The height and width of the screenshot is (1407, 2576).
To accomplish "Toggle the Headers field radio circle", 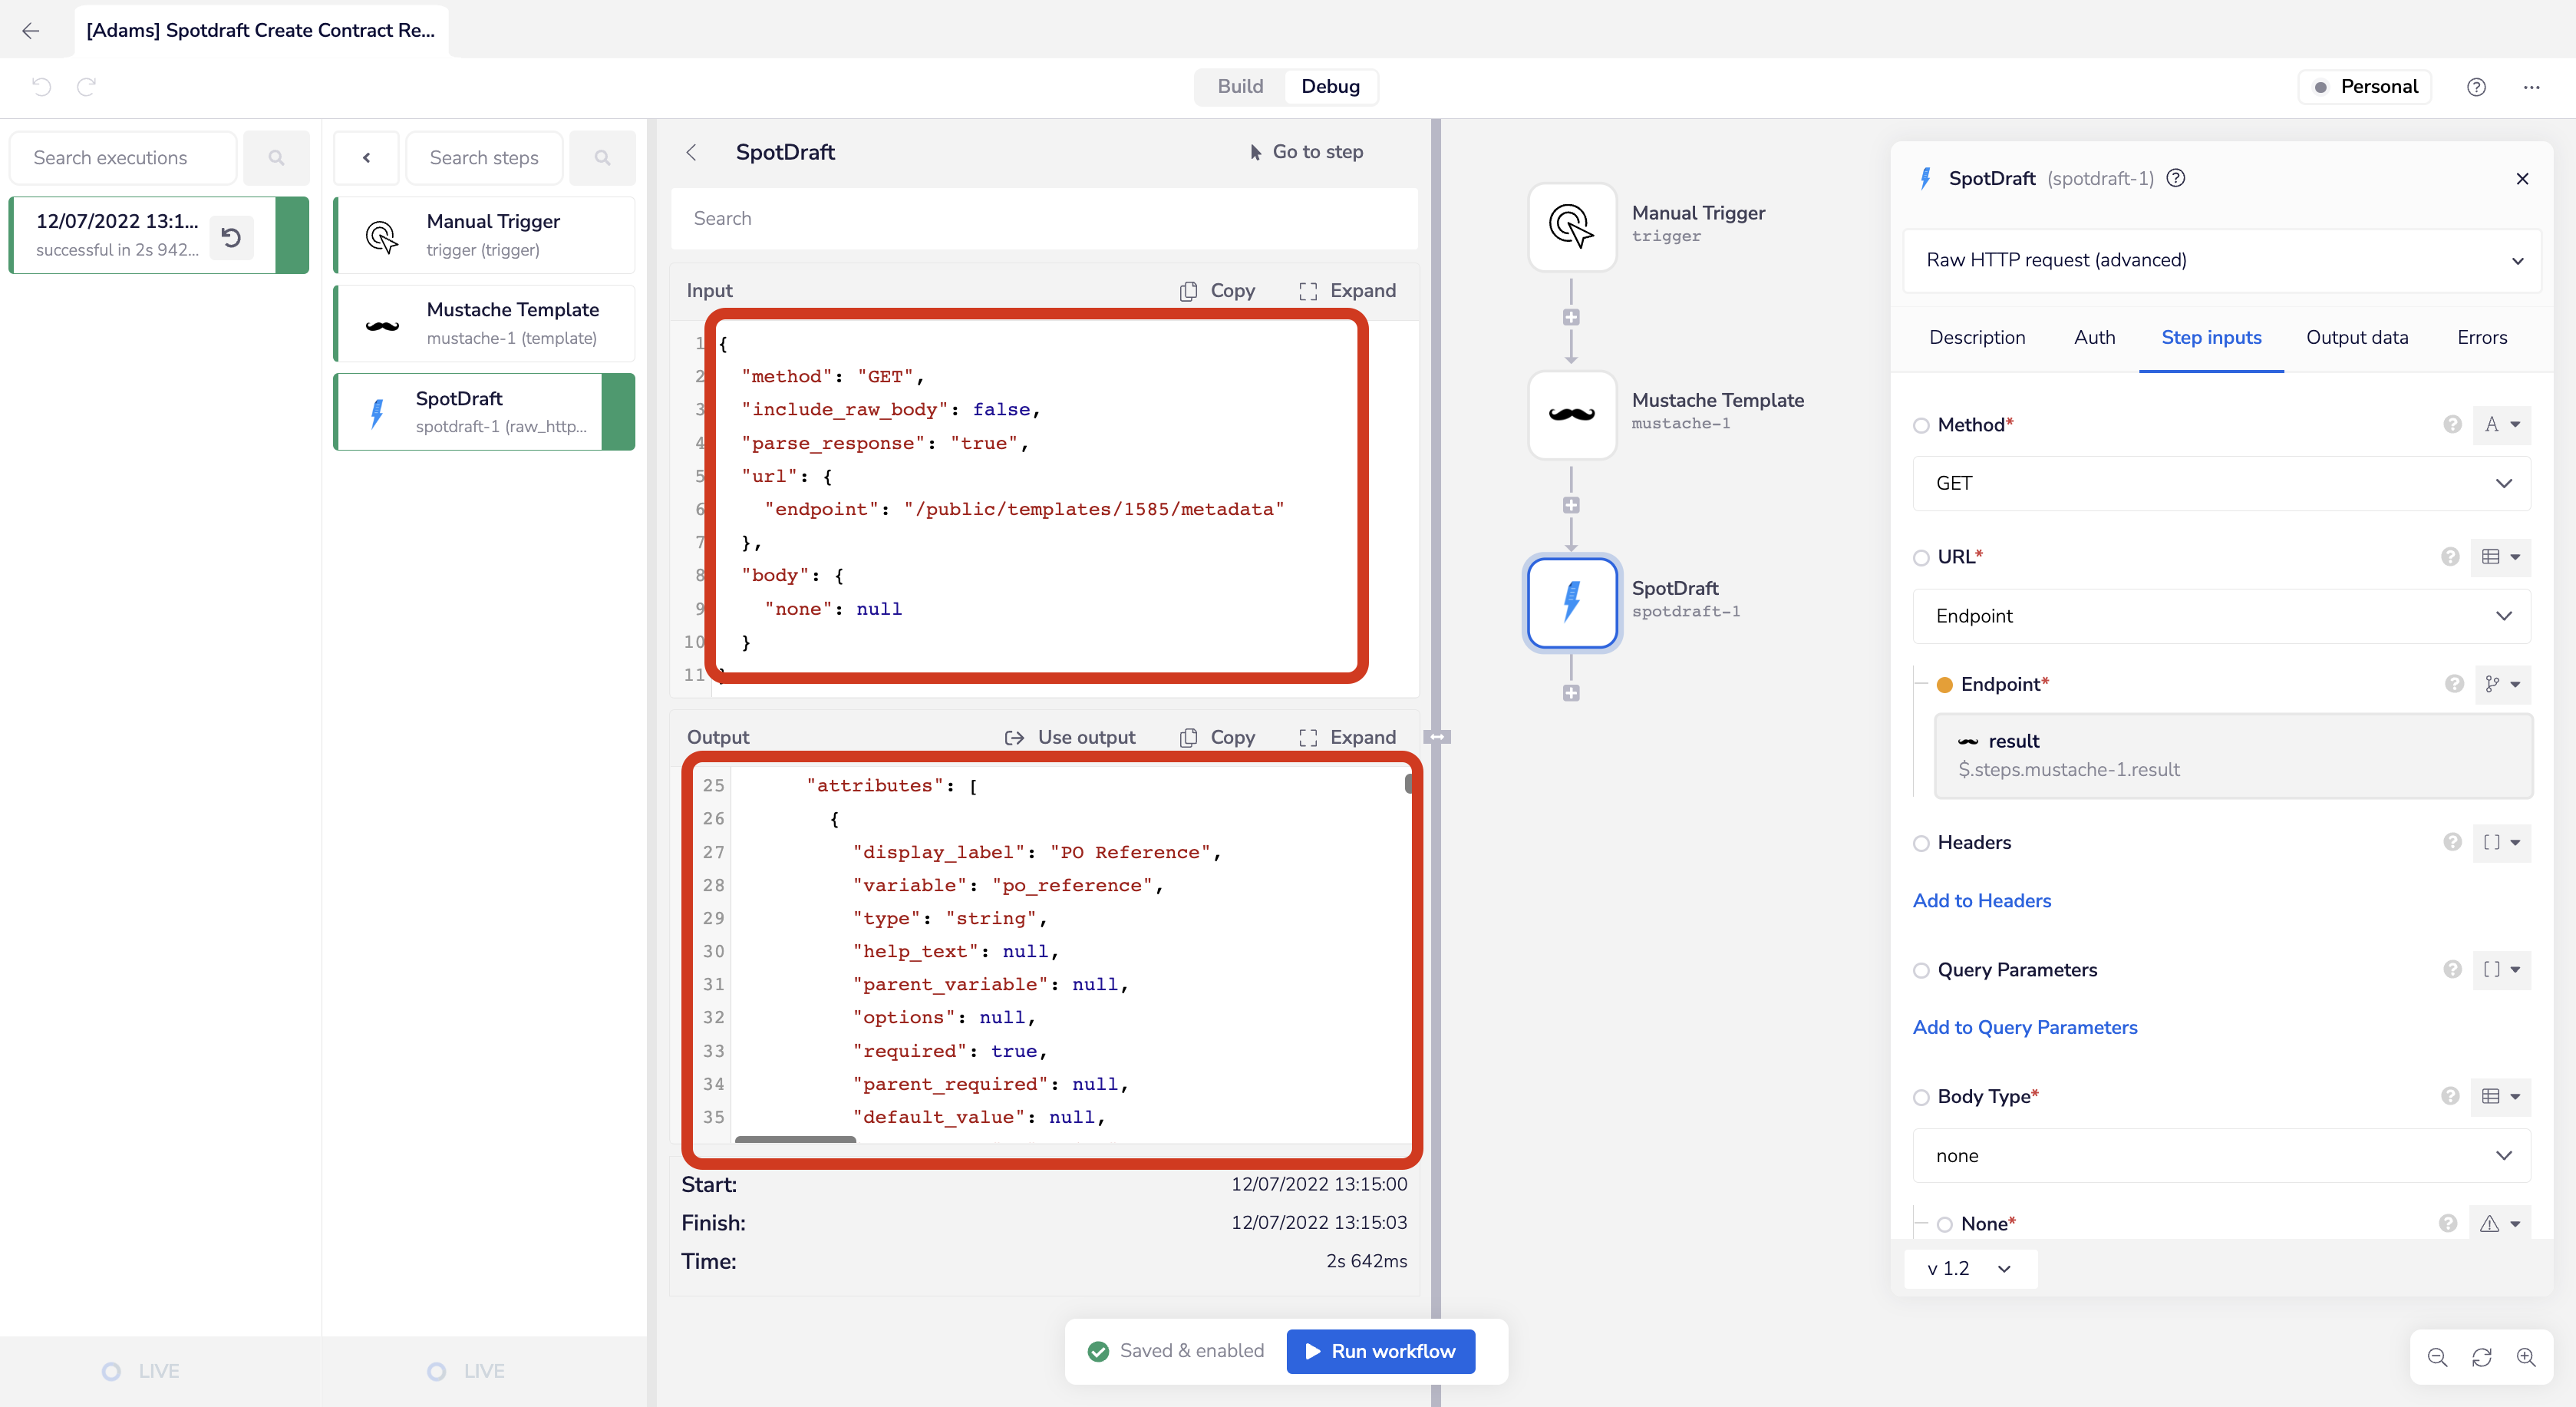I will (x=1921, y=843).
